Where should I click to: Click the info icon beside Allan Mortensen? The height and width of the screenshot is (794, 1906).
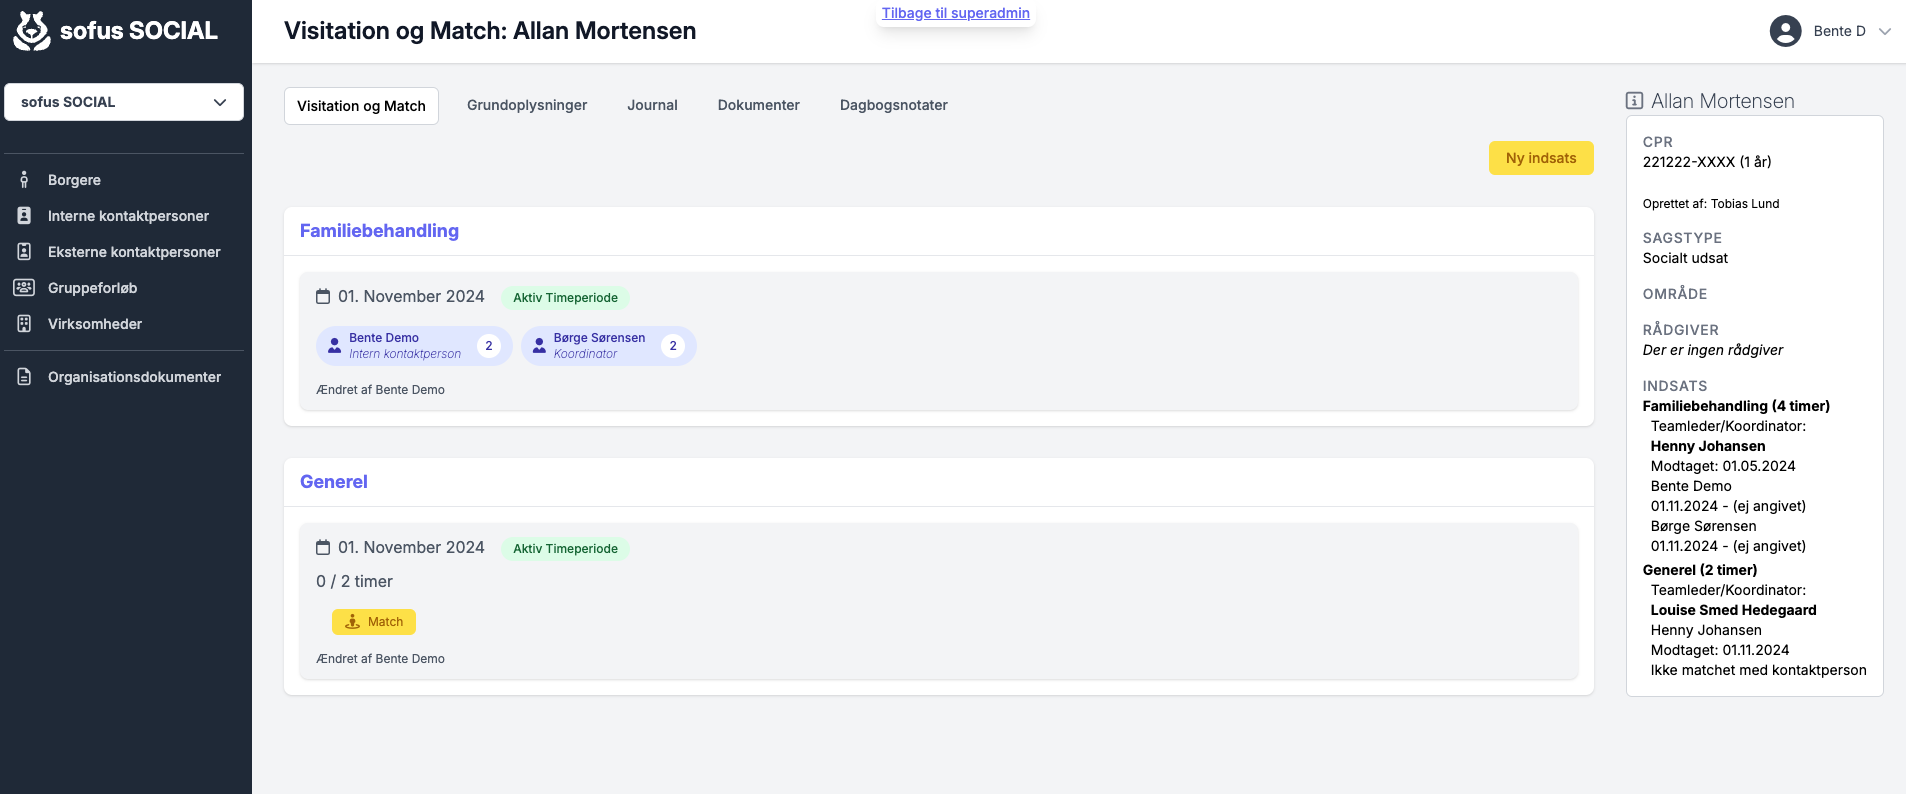pos(1634,101)
